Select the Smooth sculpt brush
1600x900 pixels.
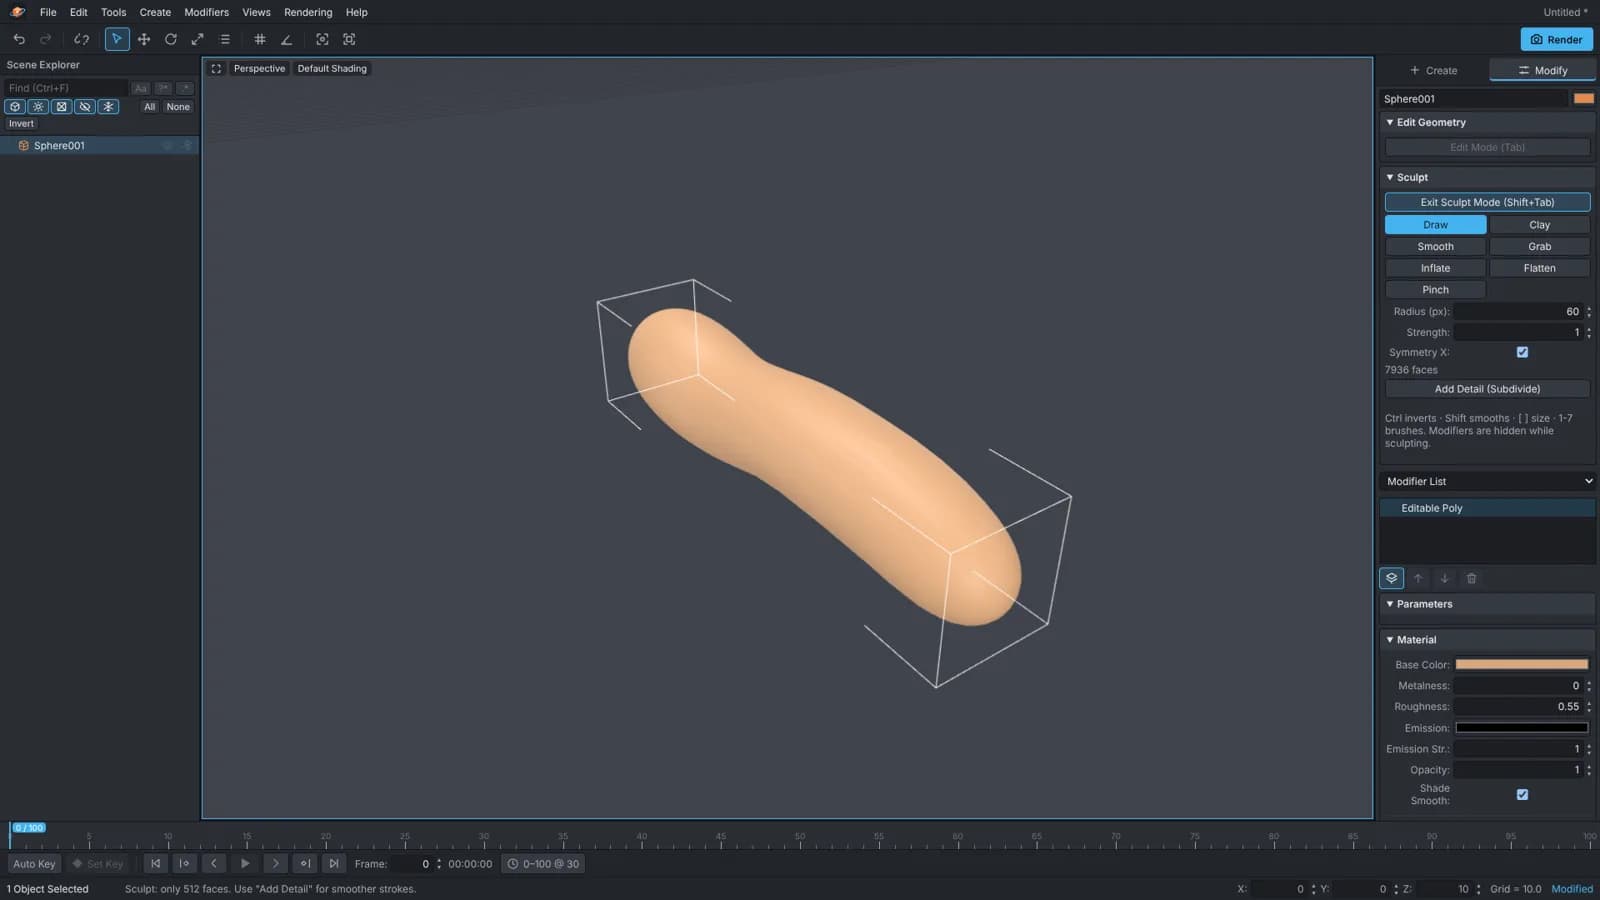point(1435,246)
